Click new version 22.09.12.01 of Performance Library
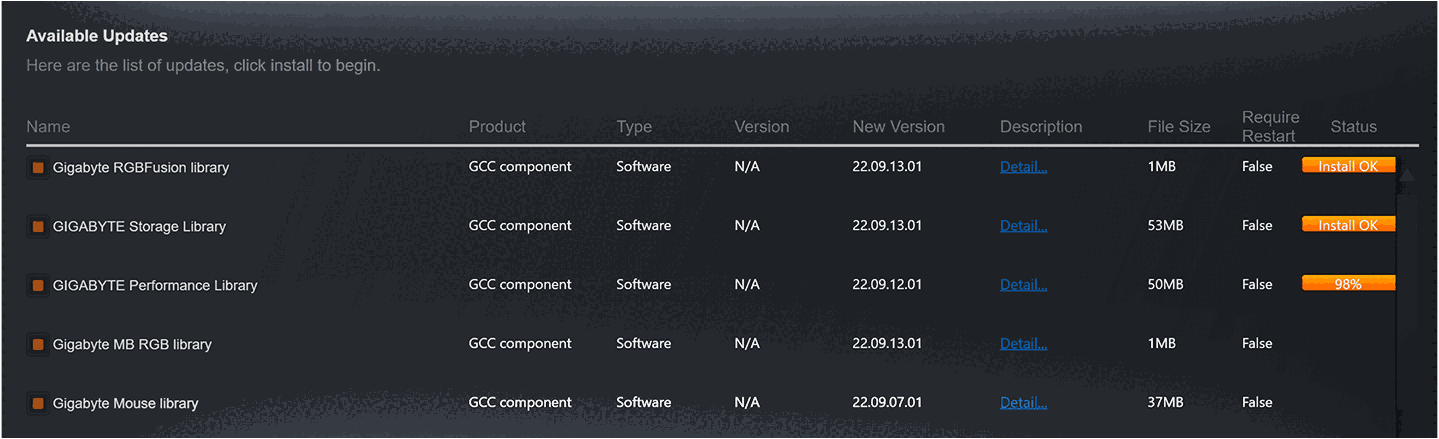 coord(887,285)
